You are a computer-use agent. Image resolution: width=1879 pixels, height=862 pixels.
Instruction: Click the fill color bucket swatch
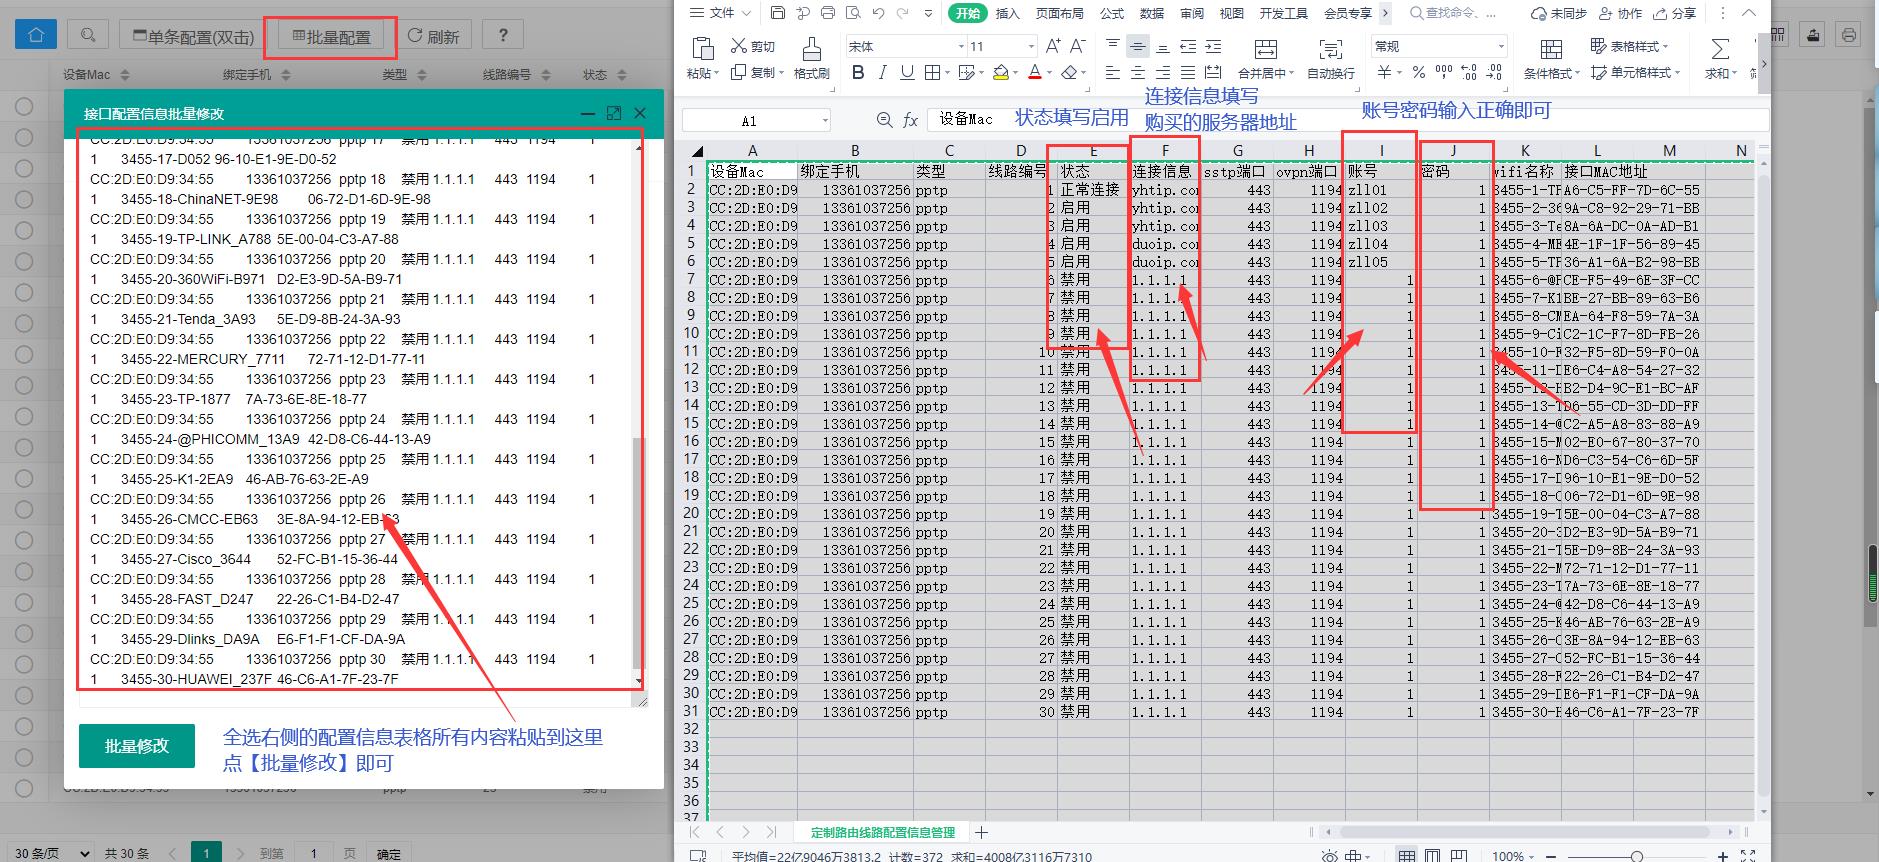[x=1000, y=72]
